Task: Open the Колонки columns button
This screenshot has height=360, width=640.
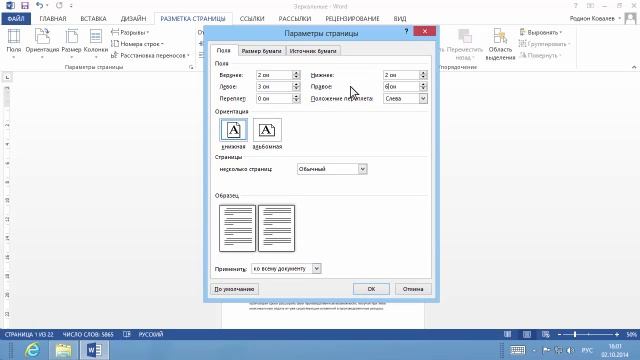Action: tap(96, 43)
